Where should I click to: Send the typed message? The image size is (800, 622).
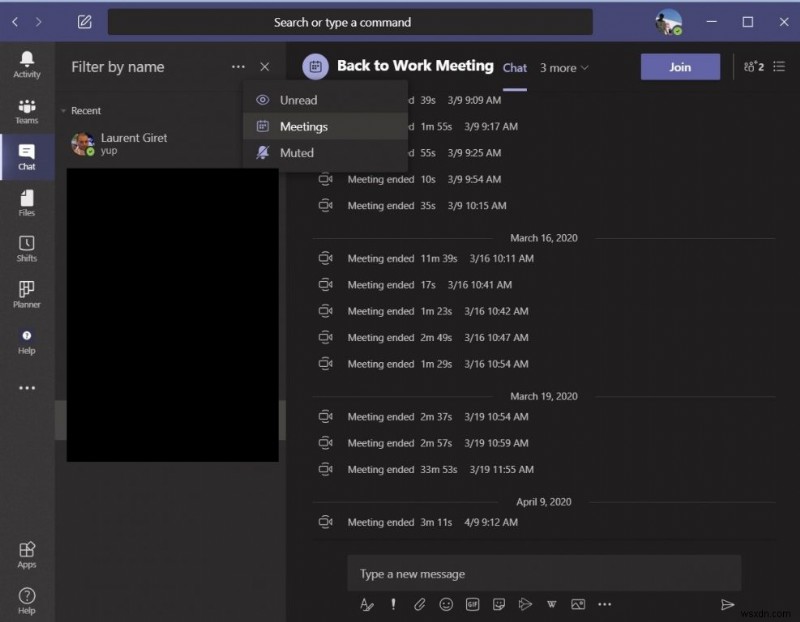click(x=729, y=604)
